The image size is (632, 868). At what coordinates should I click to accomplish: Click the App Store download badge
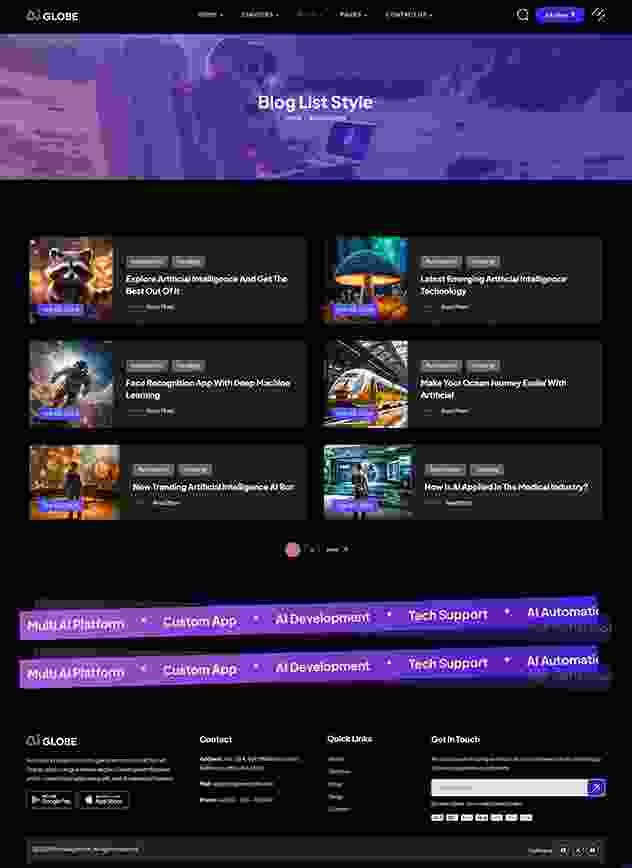[104, 800]
